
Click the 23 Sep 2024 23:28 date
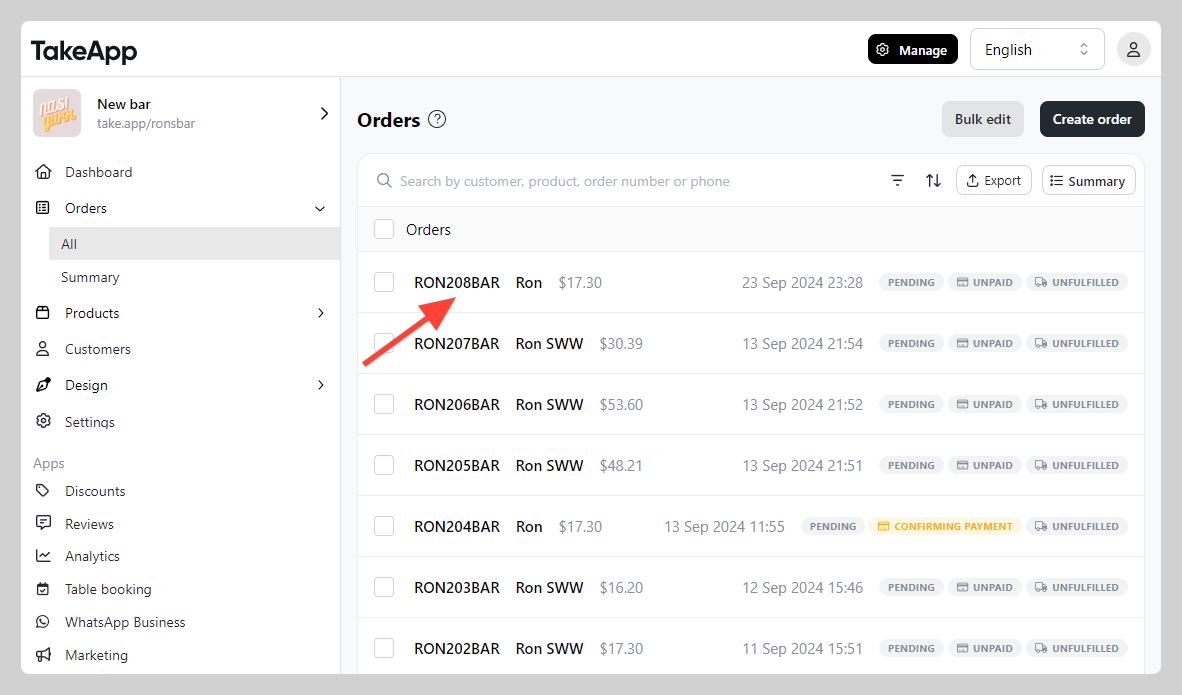tap(802, 283)
